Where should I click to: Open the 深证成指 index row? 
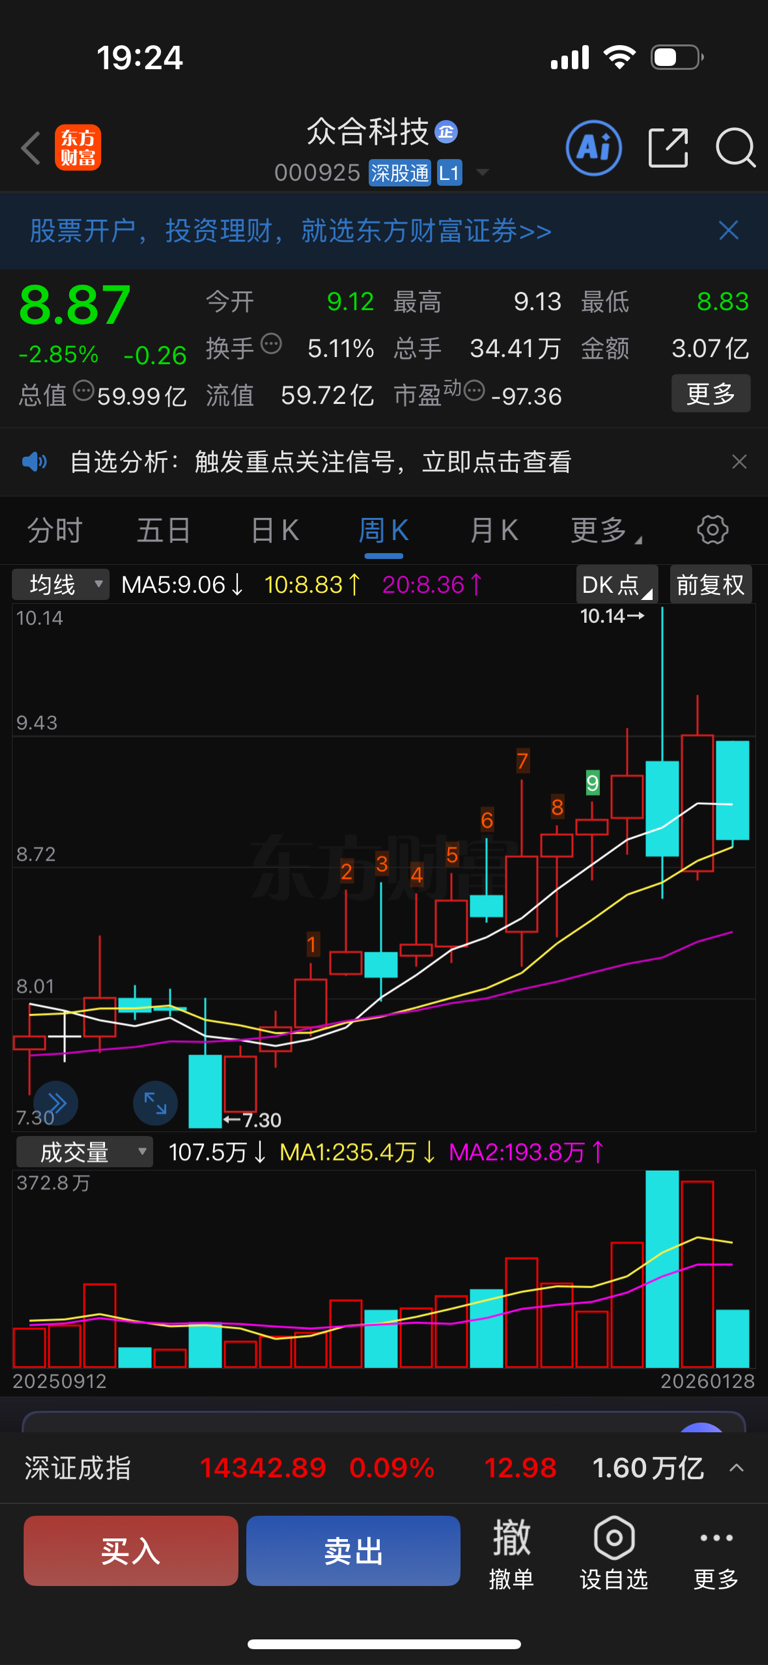[384, 1468]
